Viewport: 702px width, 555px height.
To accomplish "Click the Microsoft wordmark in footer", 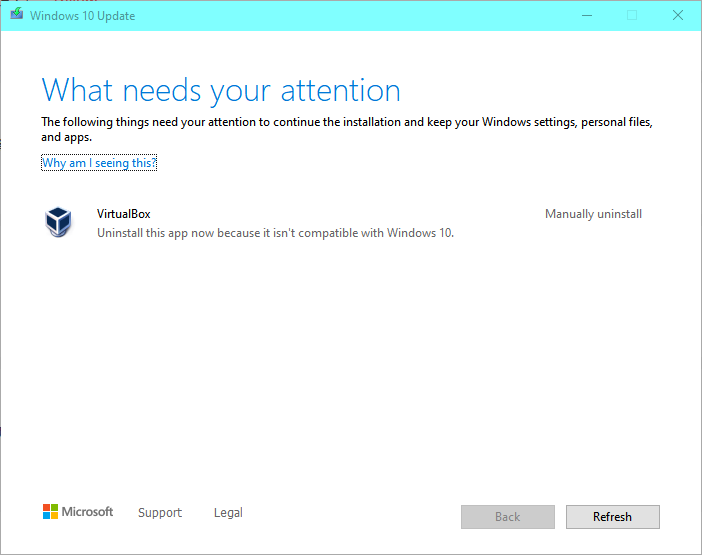I will point(88,512).
